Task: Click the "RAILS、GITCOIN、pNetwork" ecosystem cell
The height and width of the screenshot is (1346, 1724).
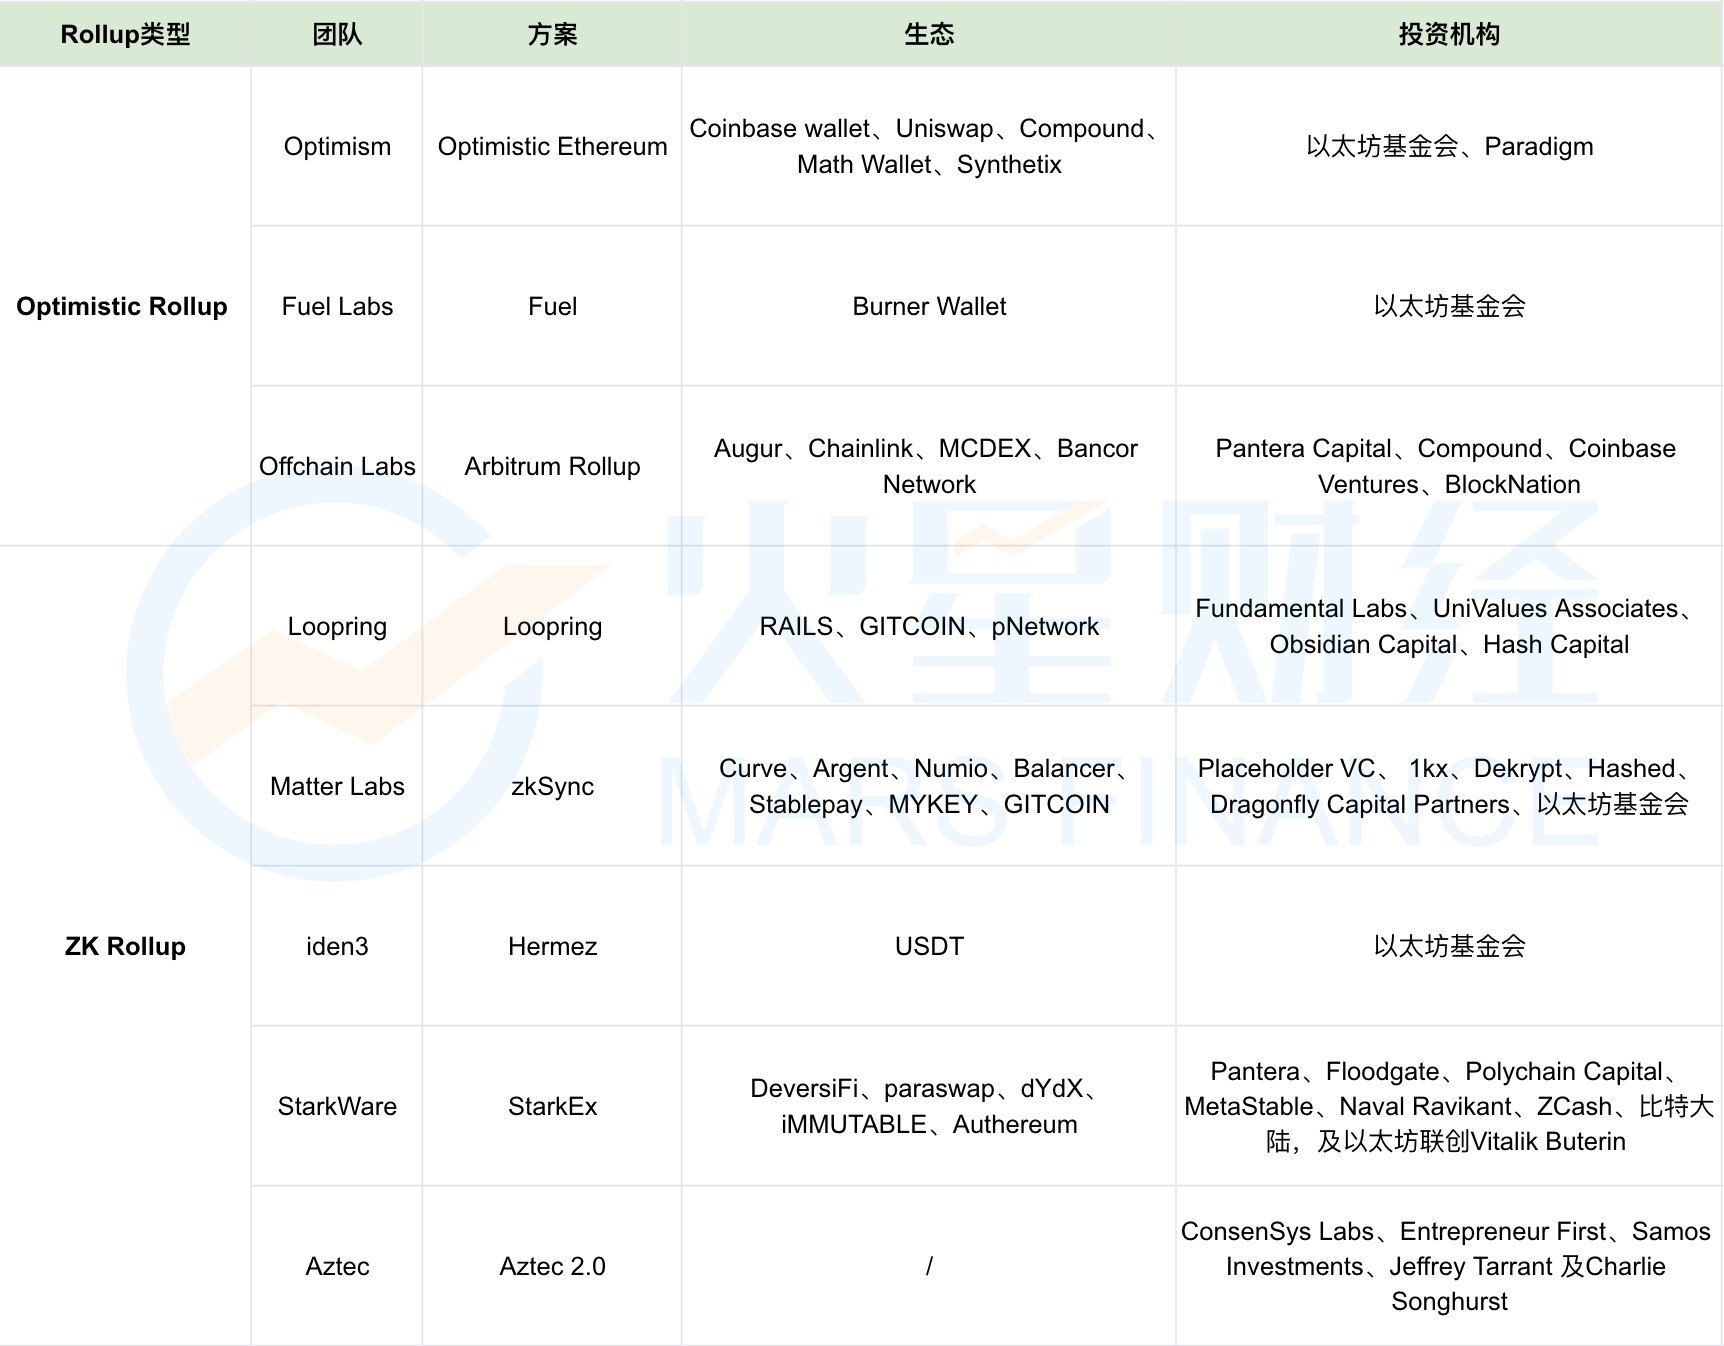Action: tap(929, 626)
